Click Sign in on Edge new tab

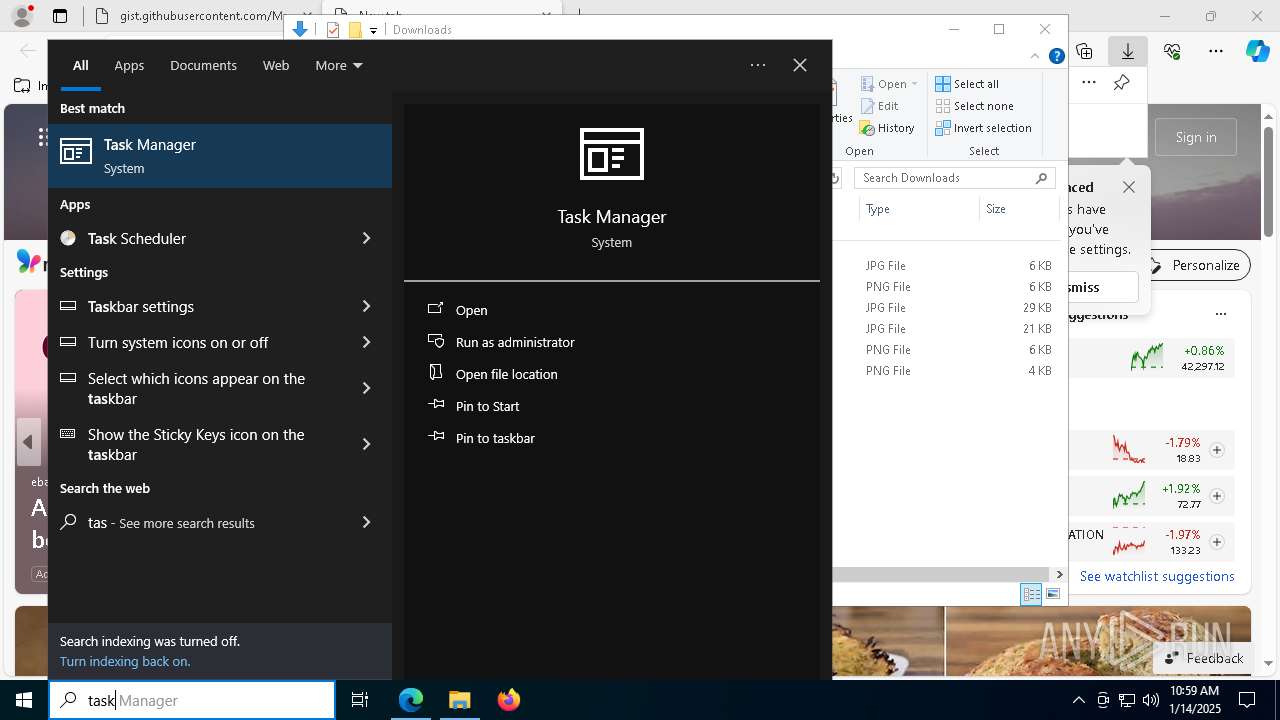(x=1196, y=137)
